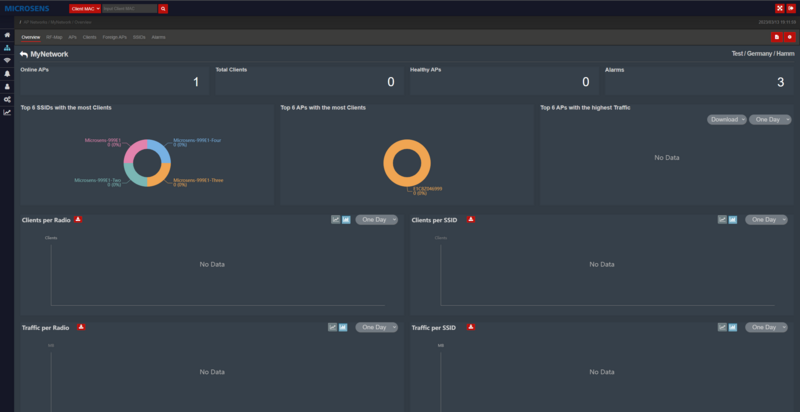Click the Input Client MAC search field

[129, 8]
